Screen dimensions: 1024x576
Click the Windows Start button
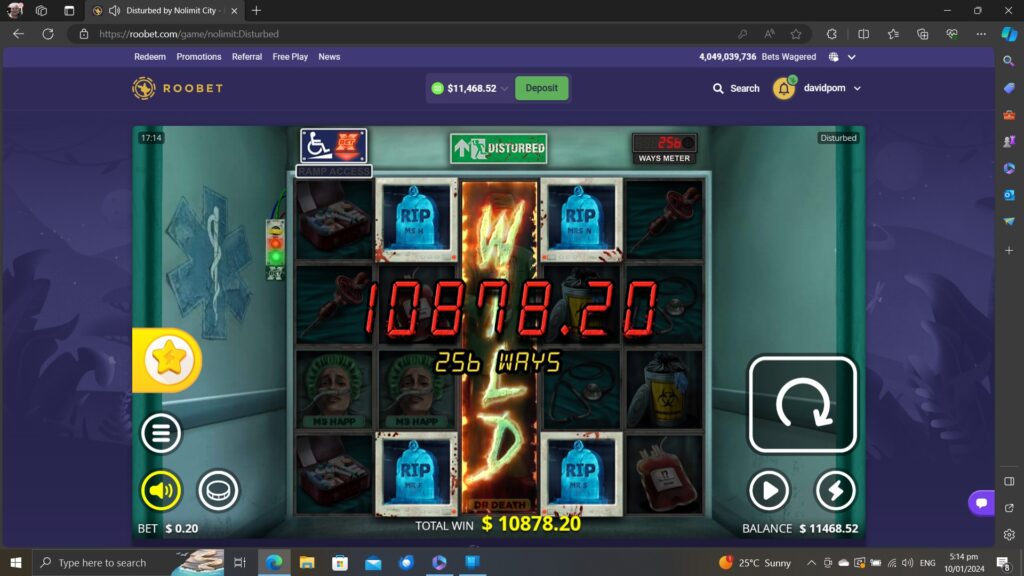coord(16,562)
